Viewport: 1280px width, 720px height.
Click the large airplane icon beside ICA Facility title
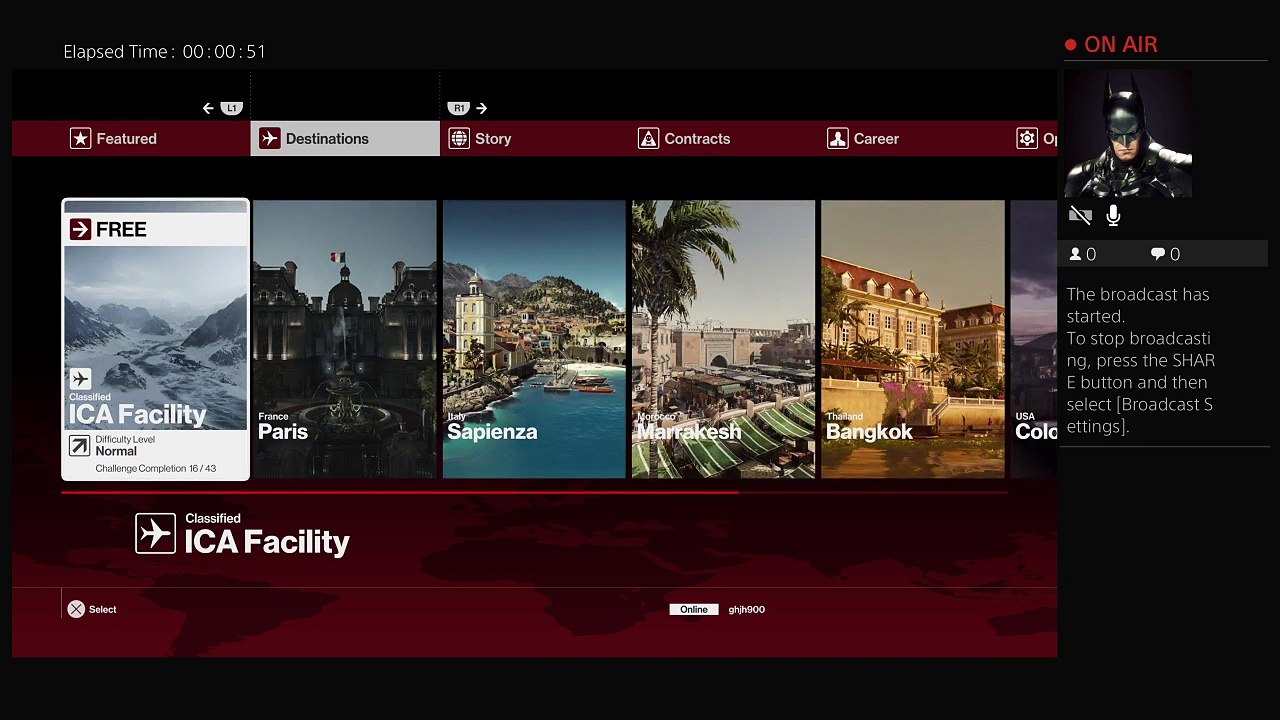tap(156, 534)
